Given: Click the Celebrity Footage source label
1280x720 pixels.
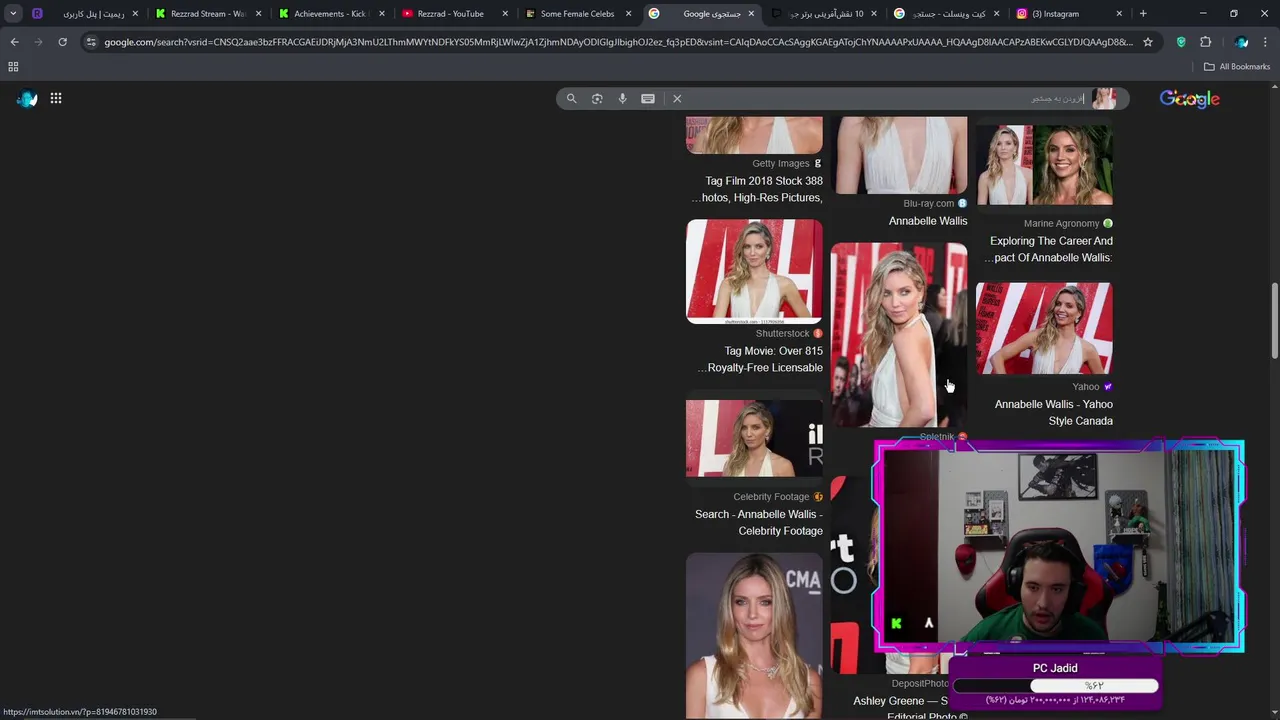Looking at the screenshot, I should click(771, 496).
